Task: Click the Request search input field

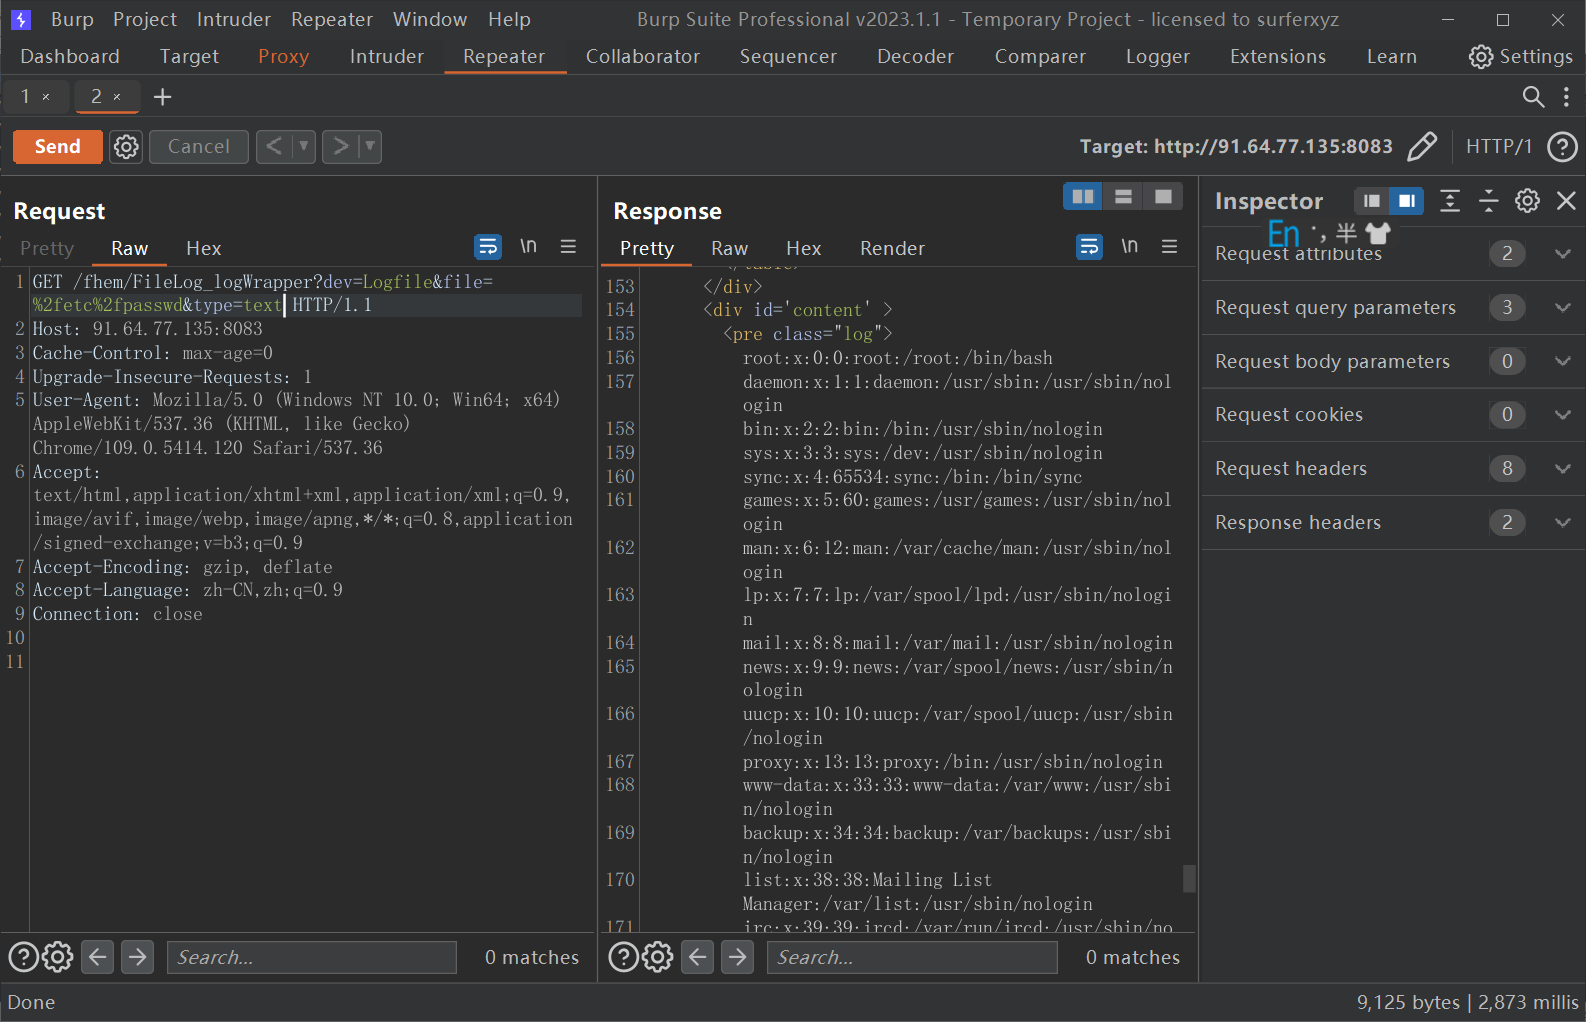Action: click(x=312, y=957)
